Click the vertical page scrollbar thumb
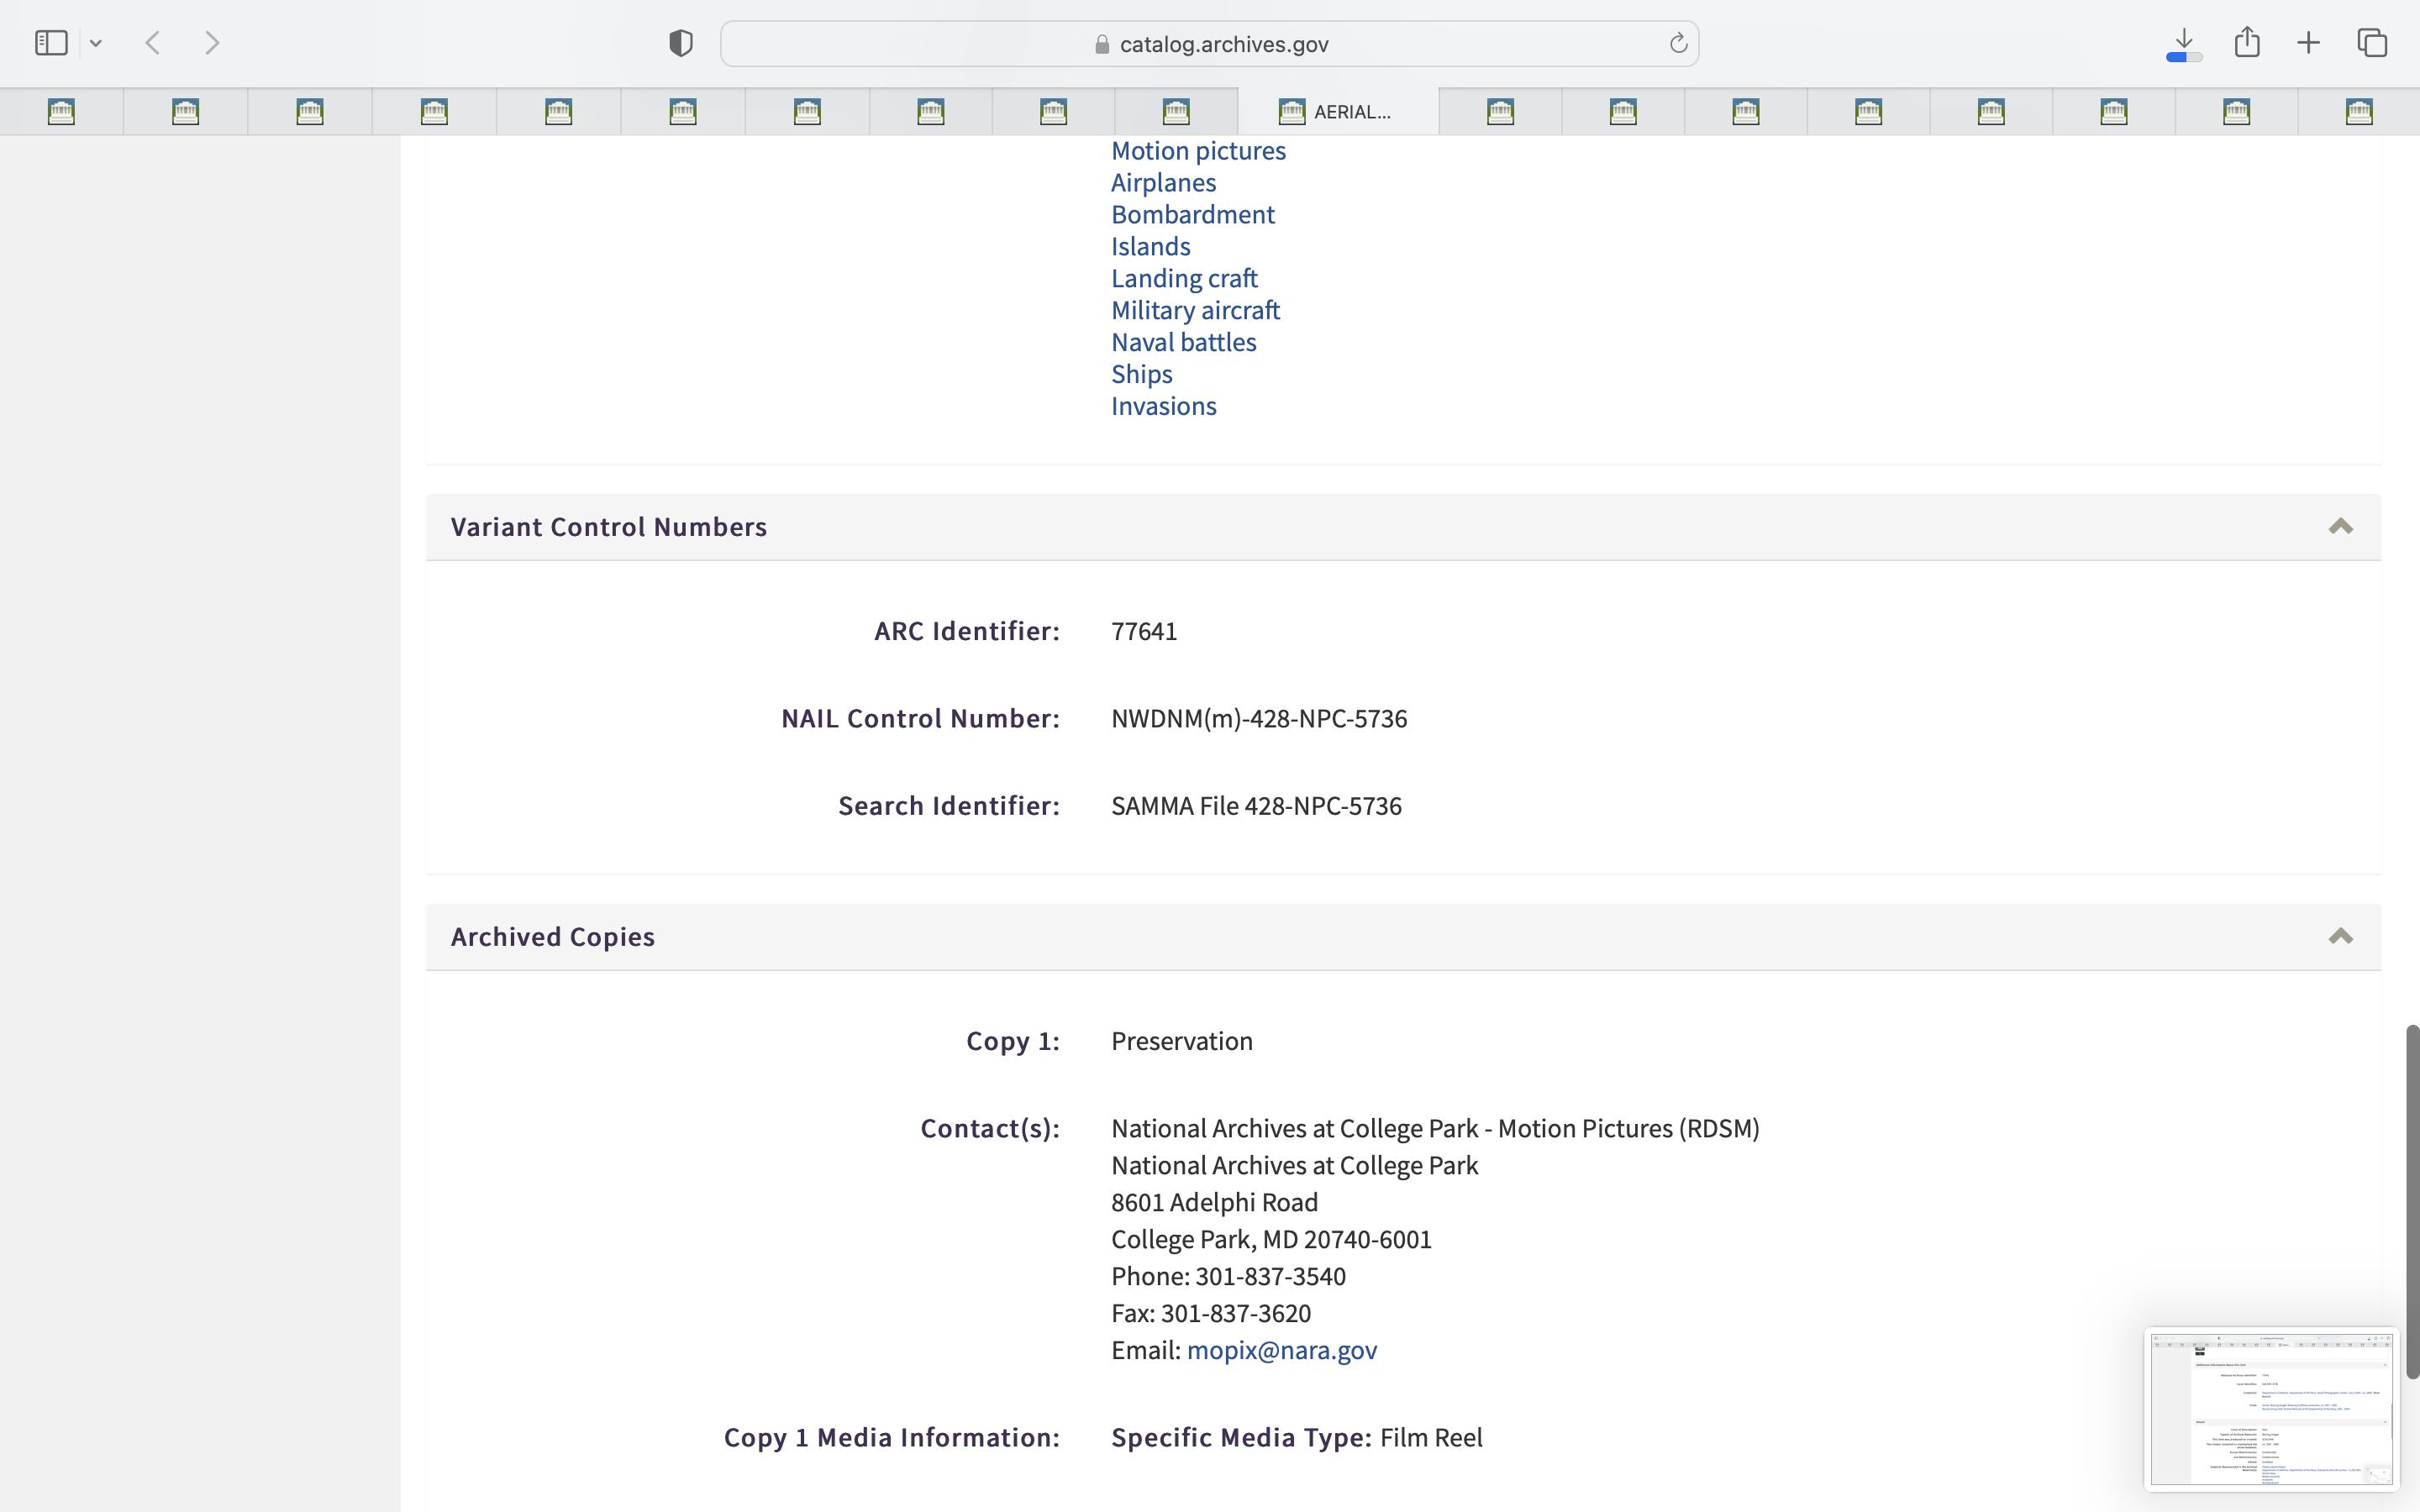This screenshot has width=2420, height=1512. coord(2412,1200)
